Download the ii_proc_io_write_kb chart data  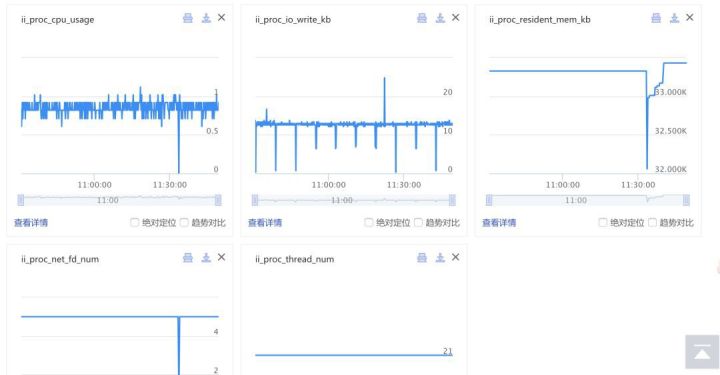440,18
